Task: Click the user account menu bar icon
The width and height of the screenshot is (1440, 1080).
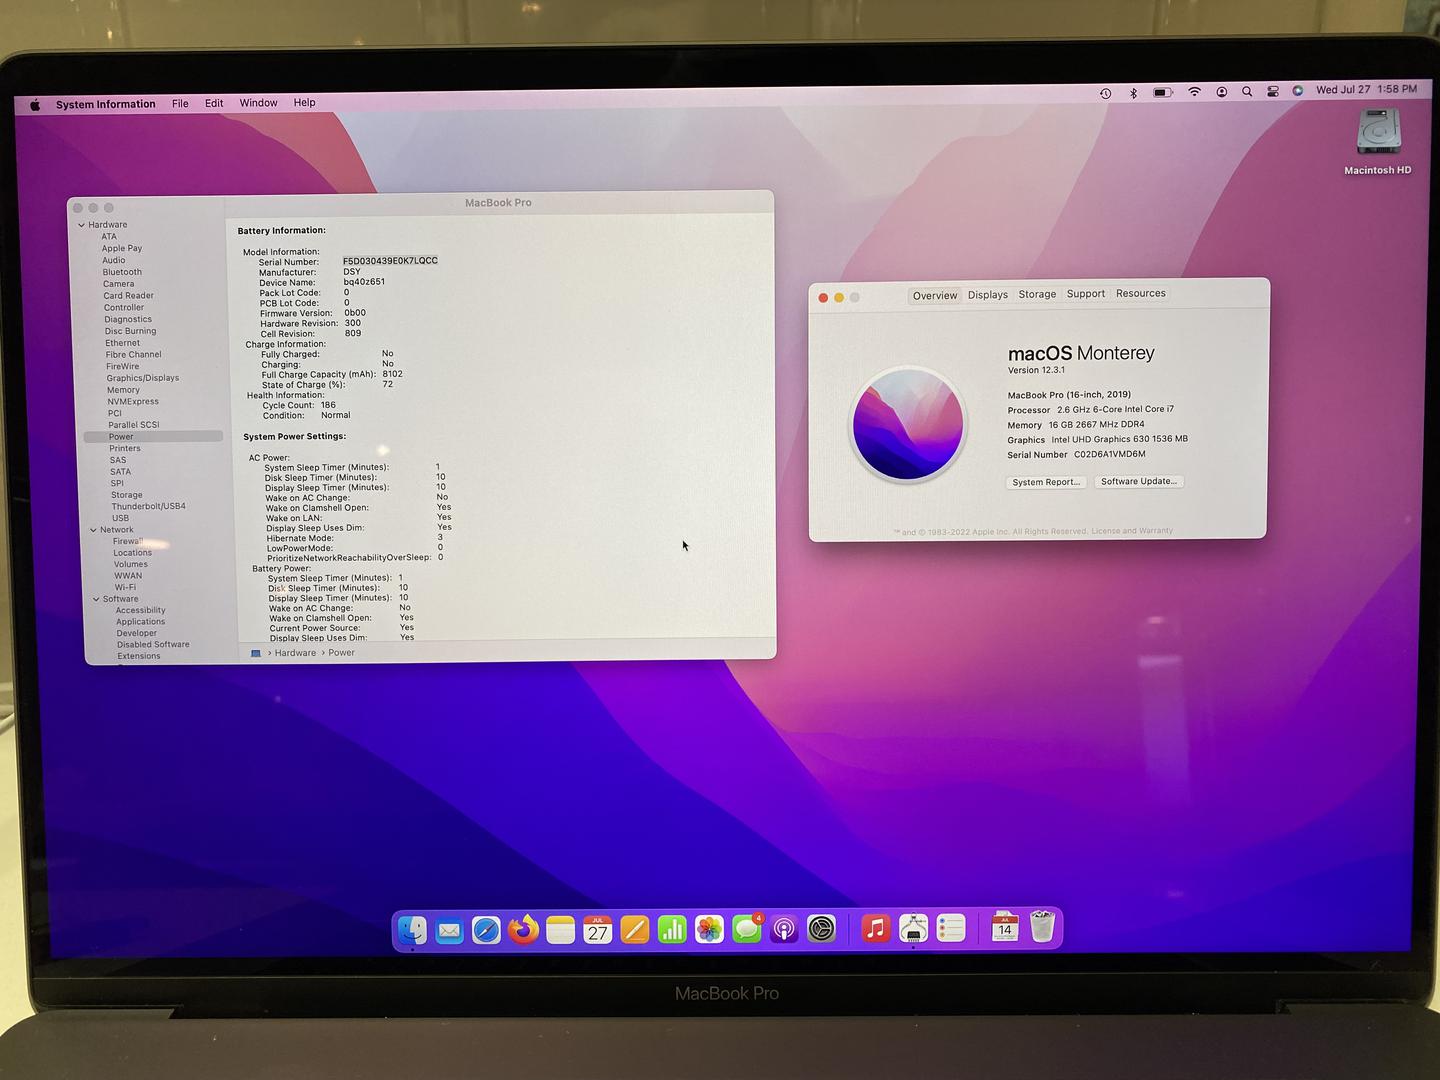Action: coord(1221,92)
